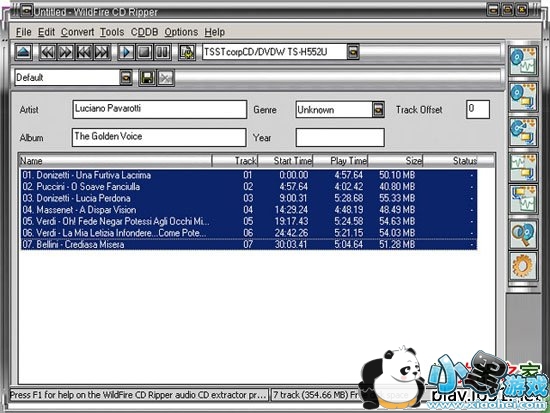Click the title bar application icon
Screen dimensions: 550x413
coord(26,11)
